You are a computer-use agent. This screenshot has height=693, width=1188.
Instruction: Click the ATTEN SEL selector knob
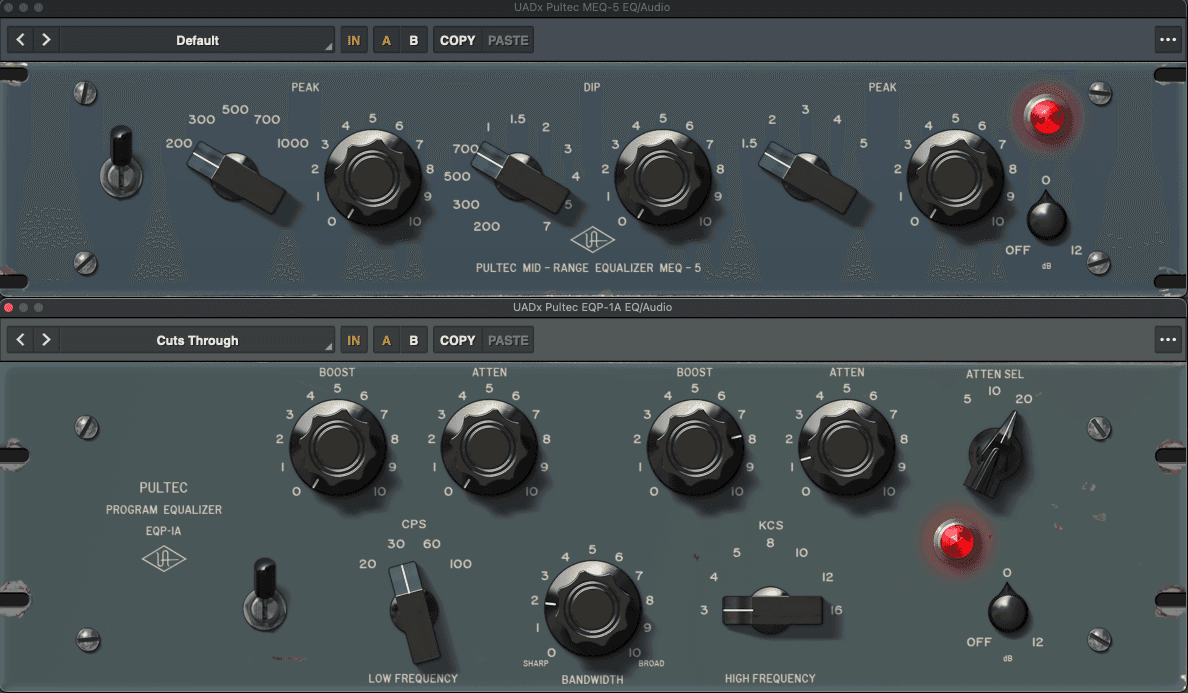995,454
